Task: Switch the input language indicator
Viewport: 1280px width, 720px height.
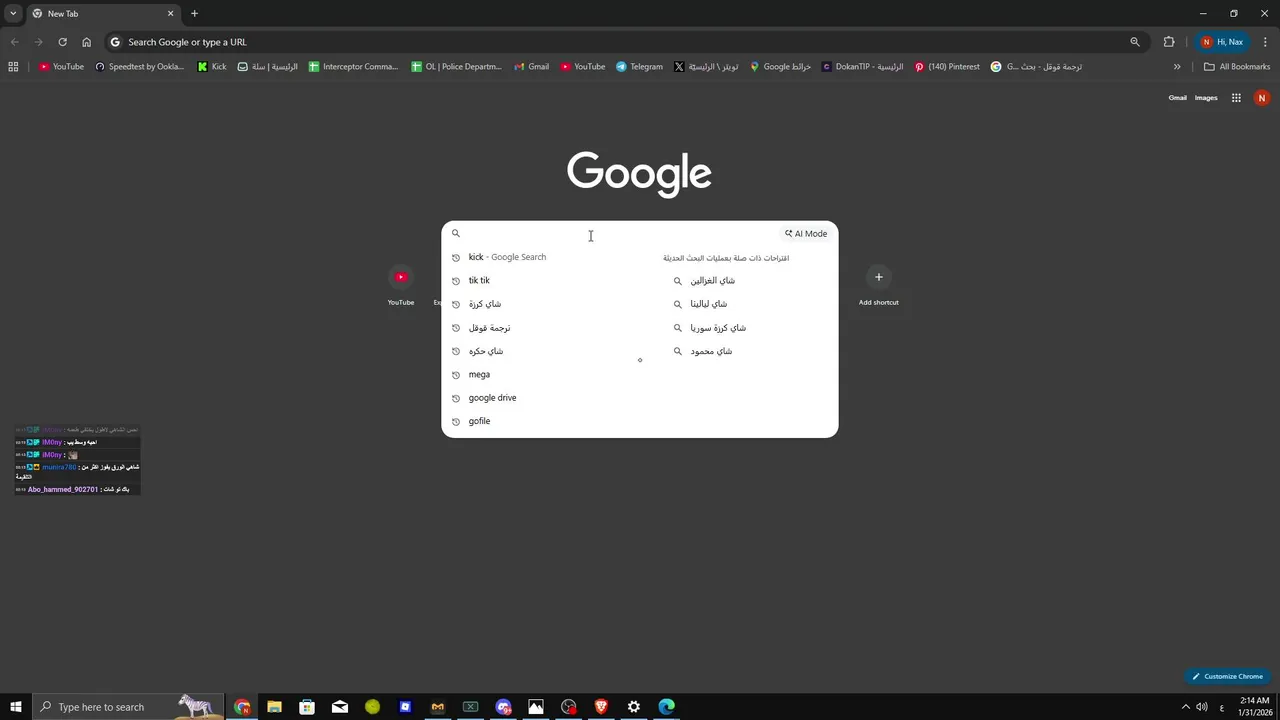Action: pos(1221,707)
